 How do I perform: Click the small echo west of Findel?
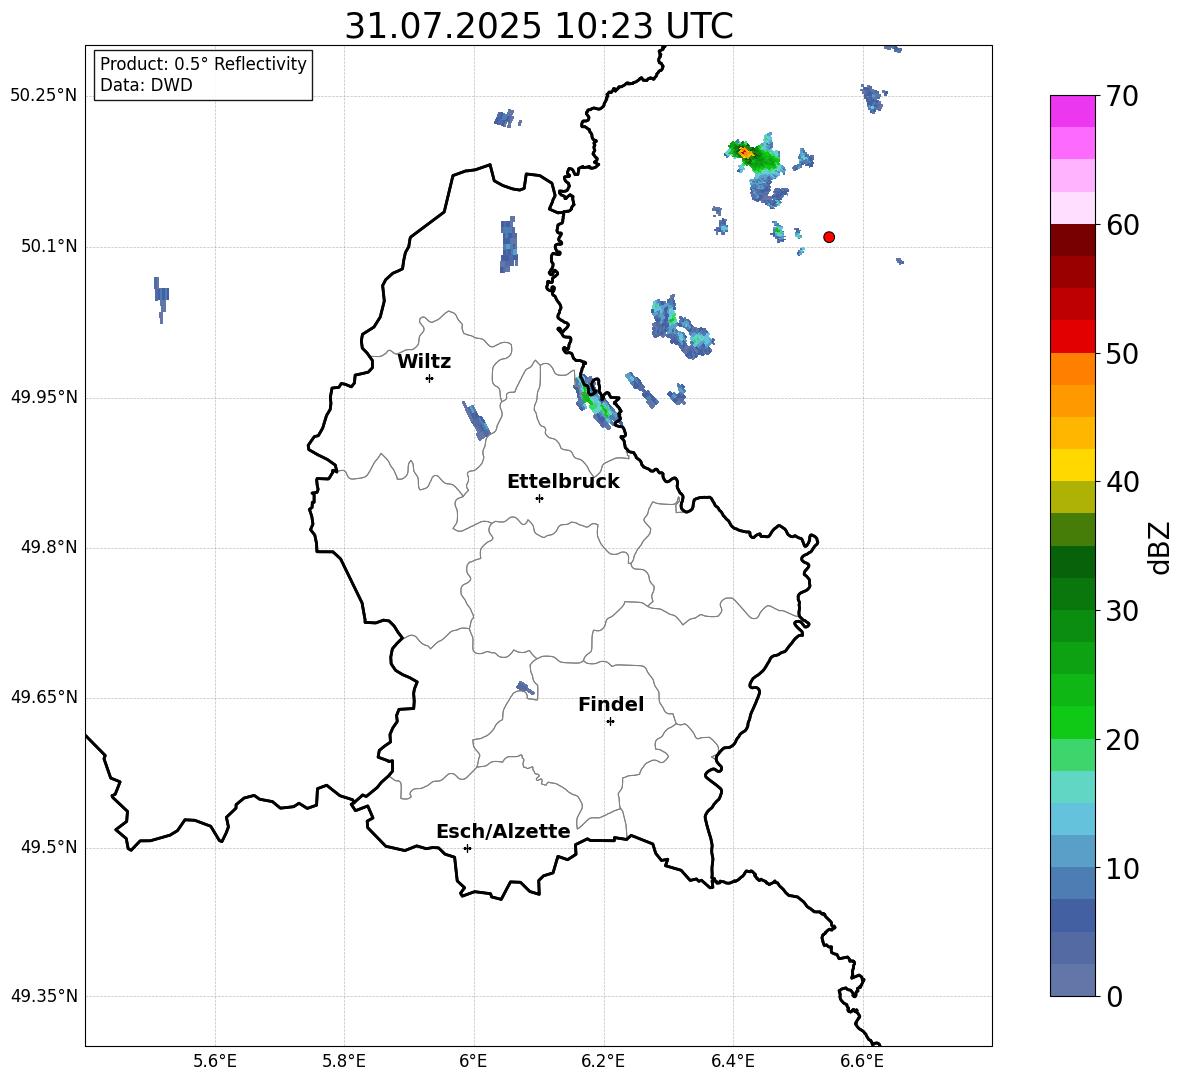526,688
